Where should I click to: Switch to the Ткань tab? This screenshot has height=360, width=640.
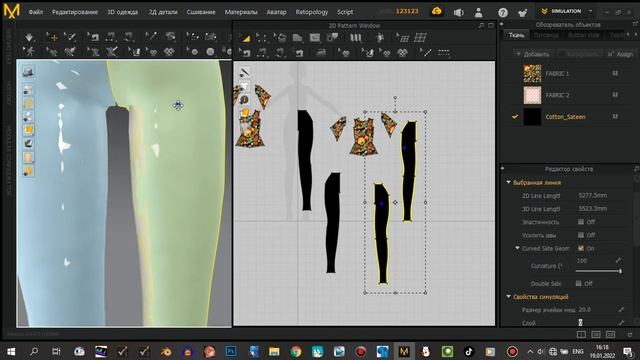pos(516,35)
